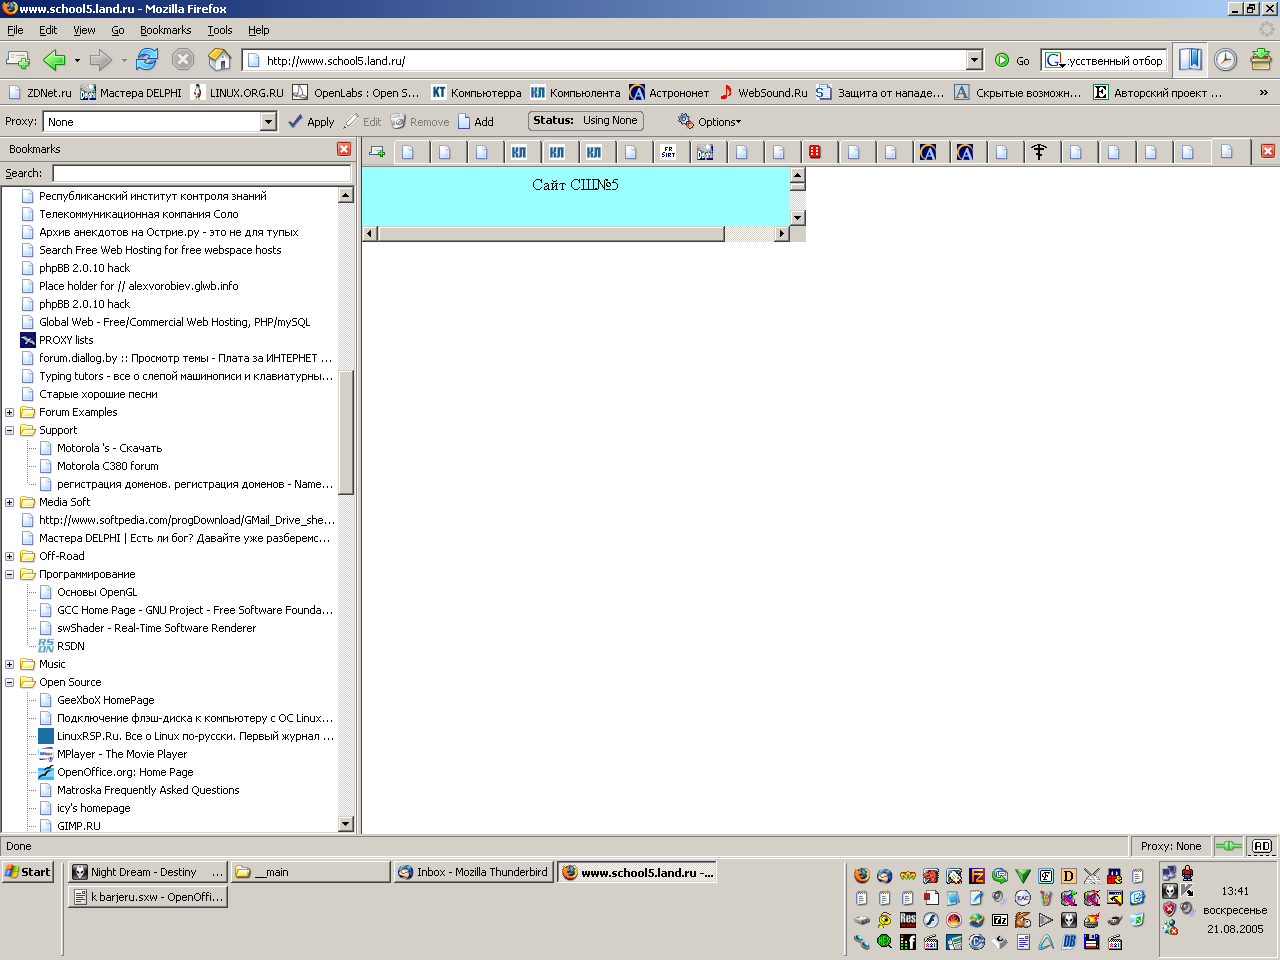Open the View menu
The height and width of the screenshot is (960, 1280).
[84, 30]
